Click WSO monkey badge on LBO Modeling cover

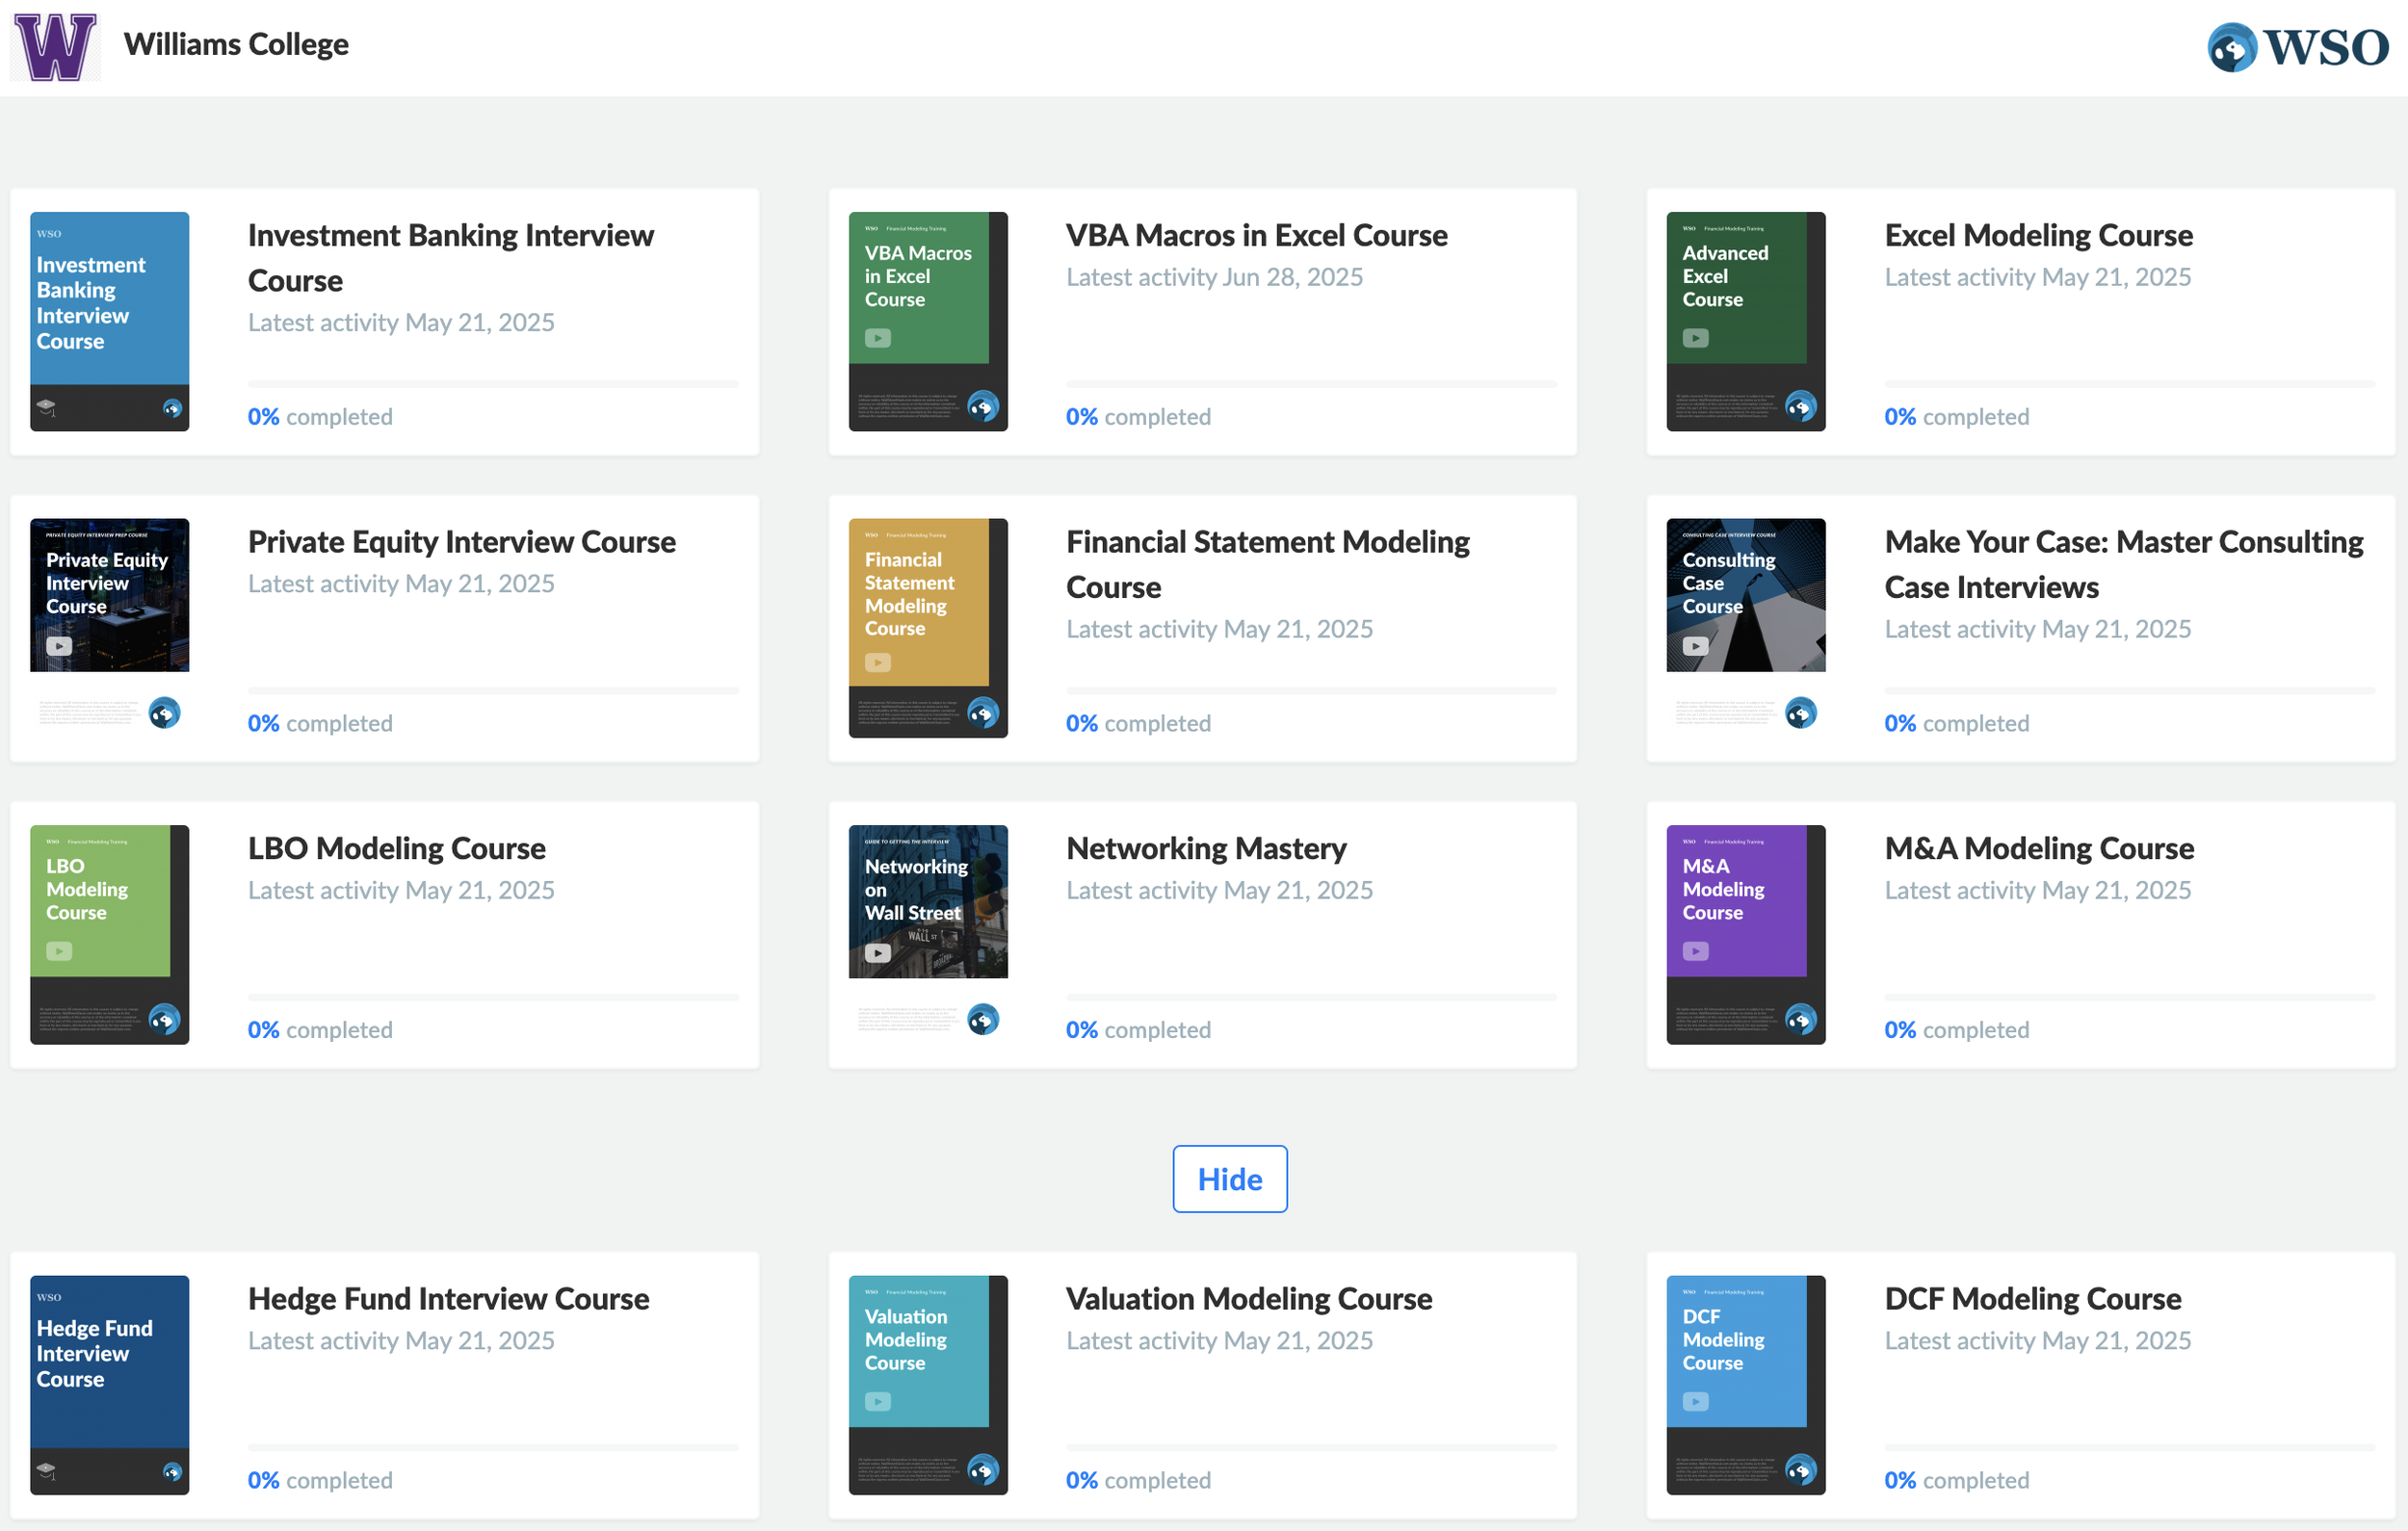164,1019
